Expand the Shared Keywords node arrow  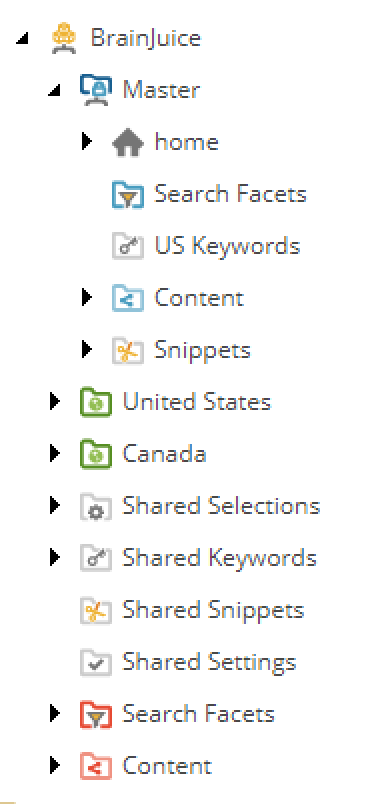54,558
